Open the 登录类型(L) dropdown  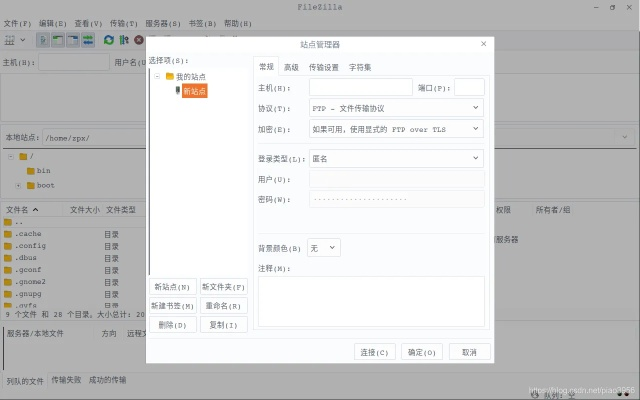point(396,158)
